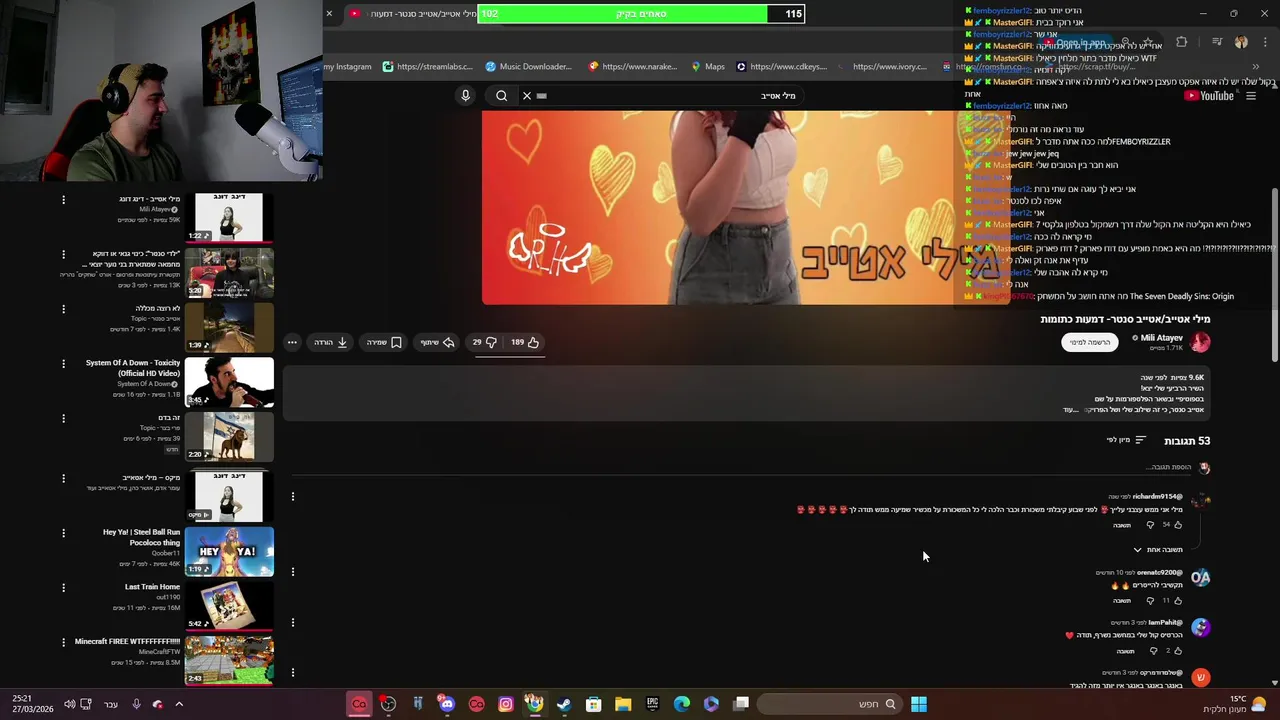The width and height of the screenshot is (1280, 720).
Task: Open options for System Of A Down video
Action: coord(63,364)
